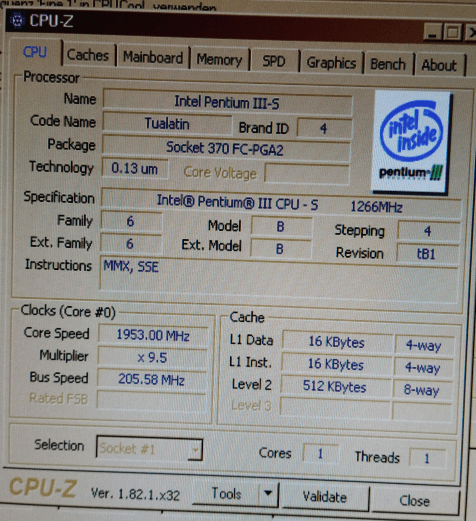This screenshot has height=521, width=476.
Task: Click the Code Name value Tualatin
Action: (x=167, y=124)
